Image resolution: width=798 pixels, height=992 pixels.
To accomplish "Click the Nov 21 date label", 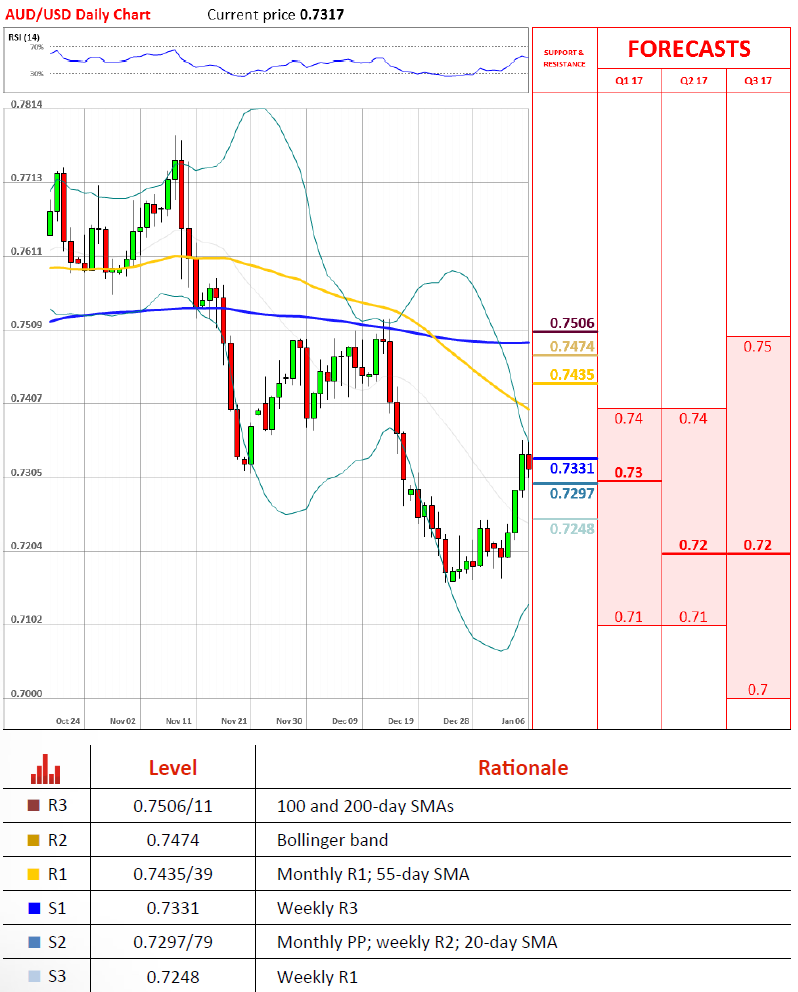I will (234, 721).
